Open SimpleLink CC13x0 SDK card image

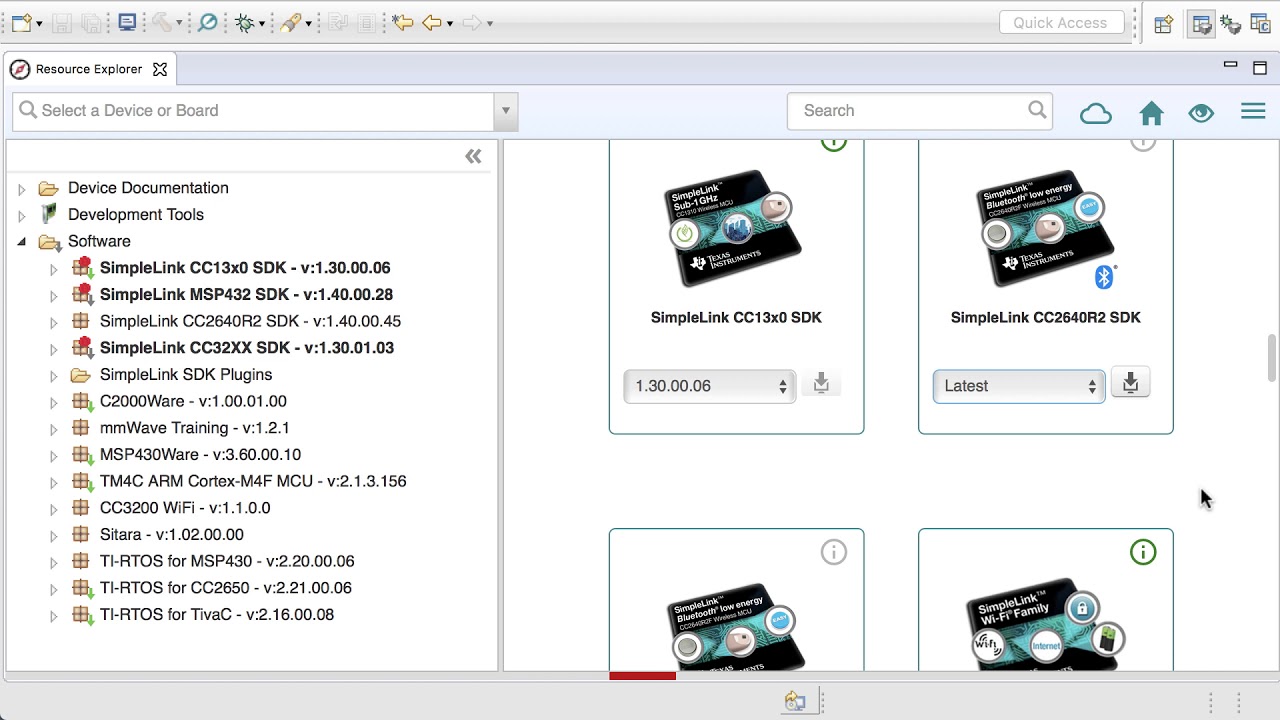click(733, 228)
